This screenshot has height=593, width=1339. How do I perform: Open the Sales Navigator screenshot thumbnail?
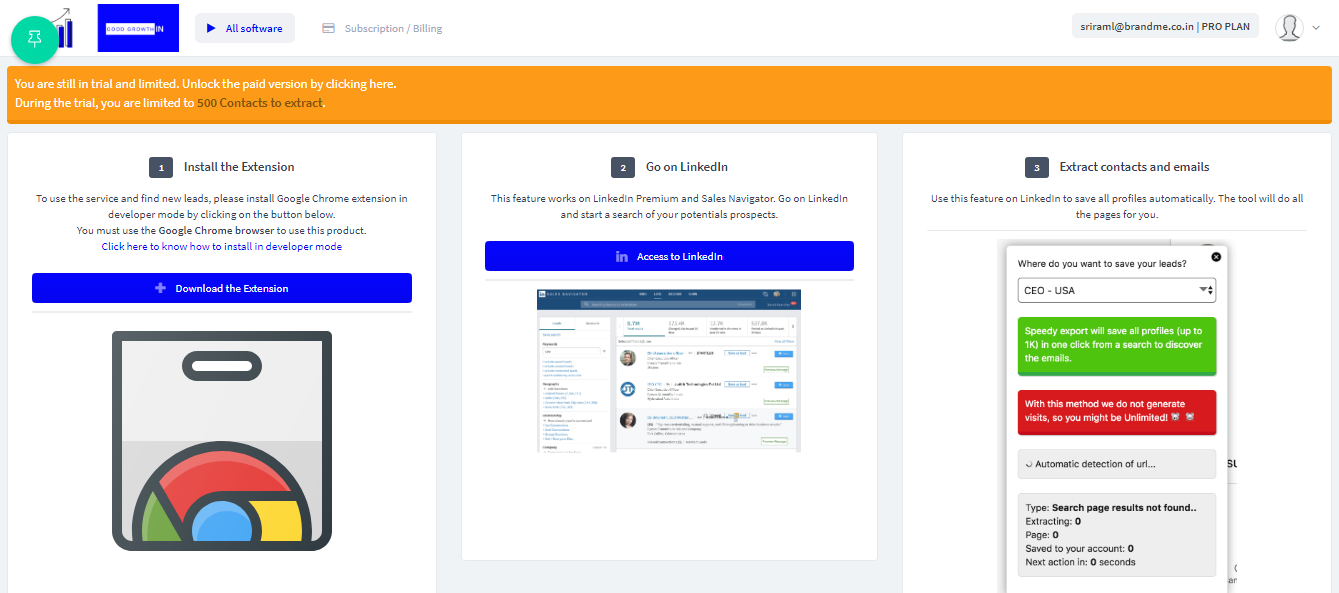pyautogui.click(x=669, y=370)
